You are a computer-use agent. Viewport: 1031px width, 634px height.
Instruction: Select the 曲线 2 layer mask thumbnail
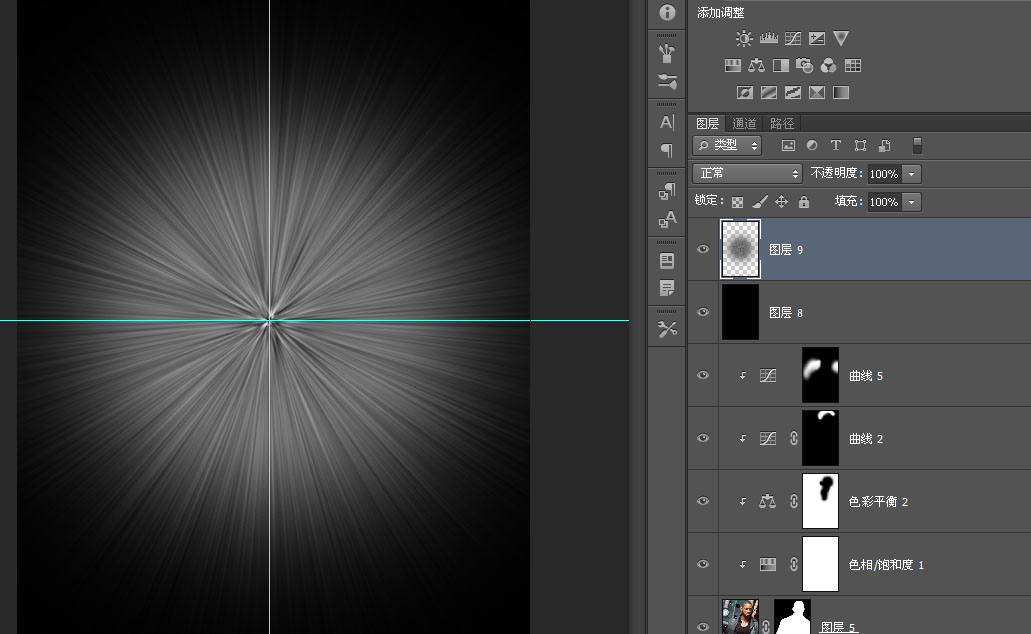(x=821, y=438)
